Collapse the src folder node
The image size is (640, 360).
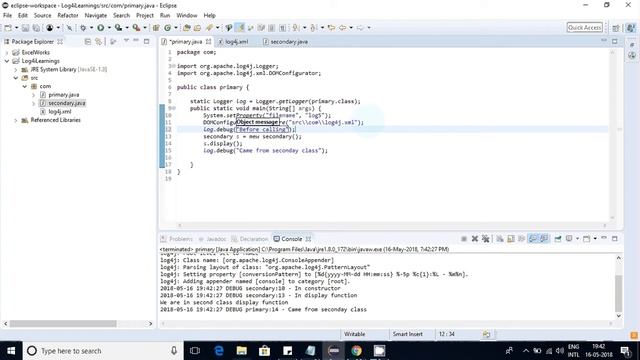click(16, 78)
